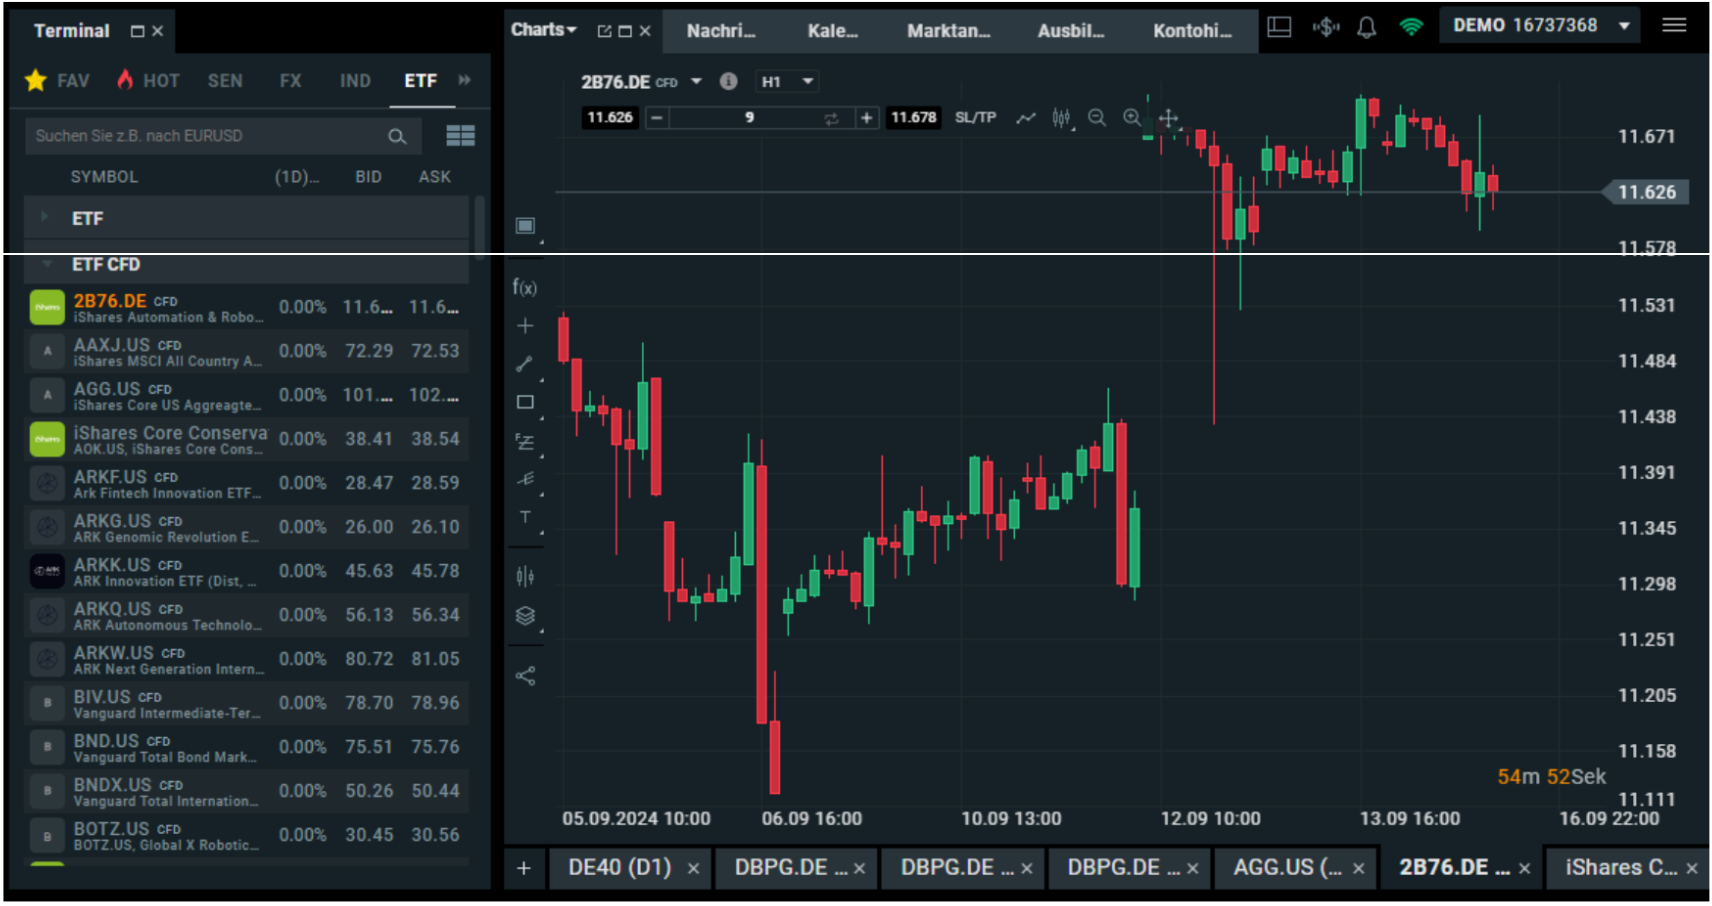This screenshot has width=1712, height=906.
Task: Toggle SL/TP display on the chart
Action: pyautogui.click(x=975, y=117)
